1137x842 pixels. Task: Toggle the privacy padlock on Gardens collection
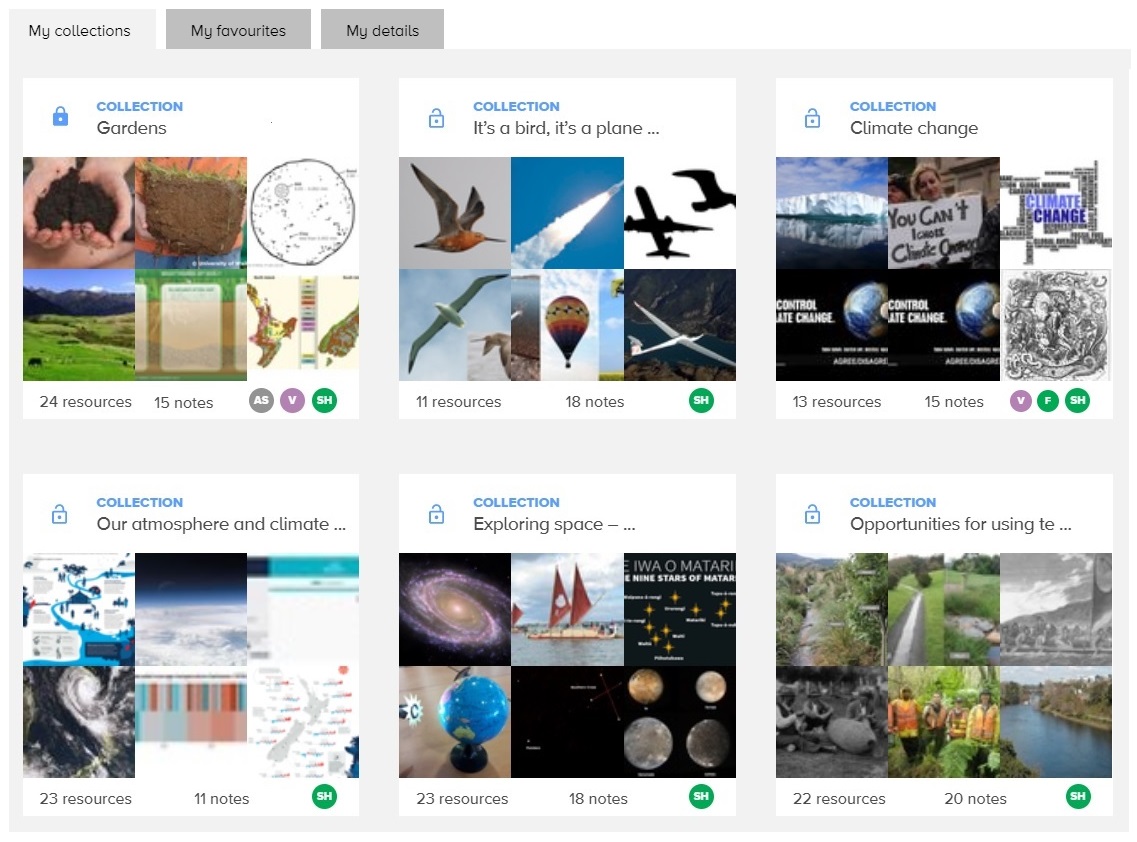click(x=59, y=117)
